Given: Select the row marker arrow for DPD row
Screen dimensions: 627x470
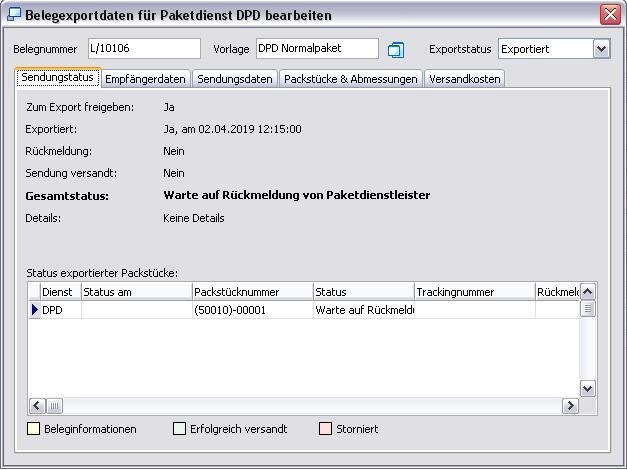Looking at the screenshot, I should click(x=35, y=310).
